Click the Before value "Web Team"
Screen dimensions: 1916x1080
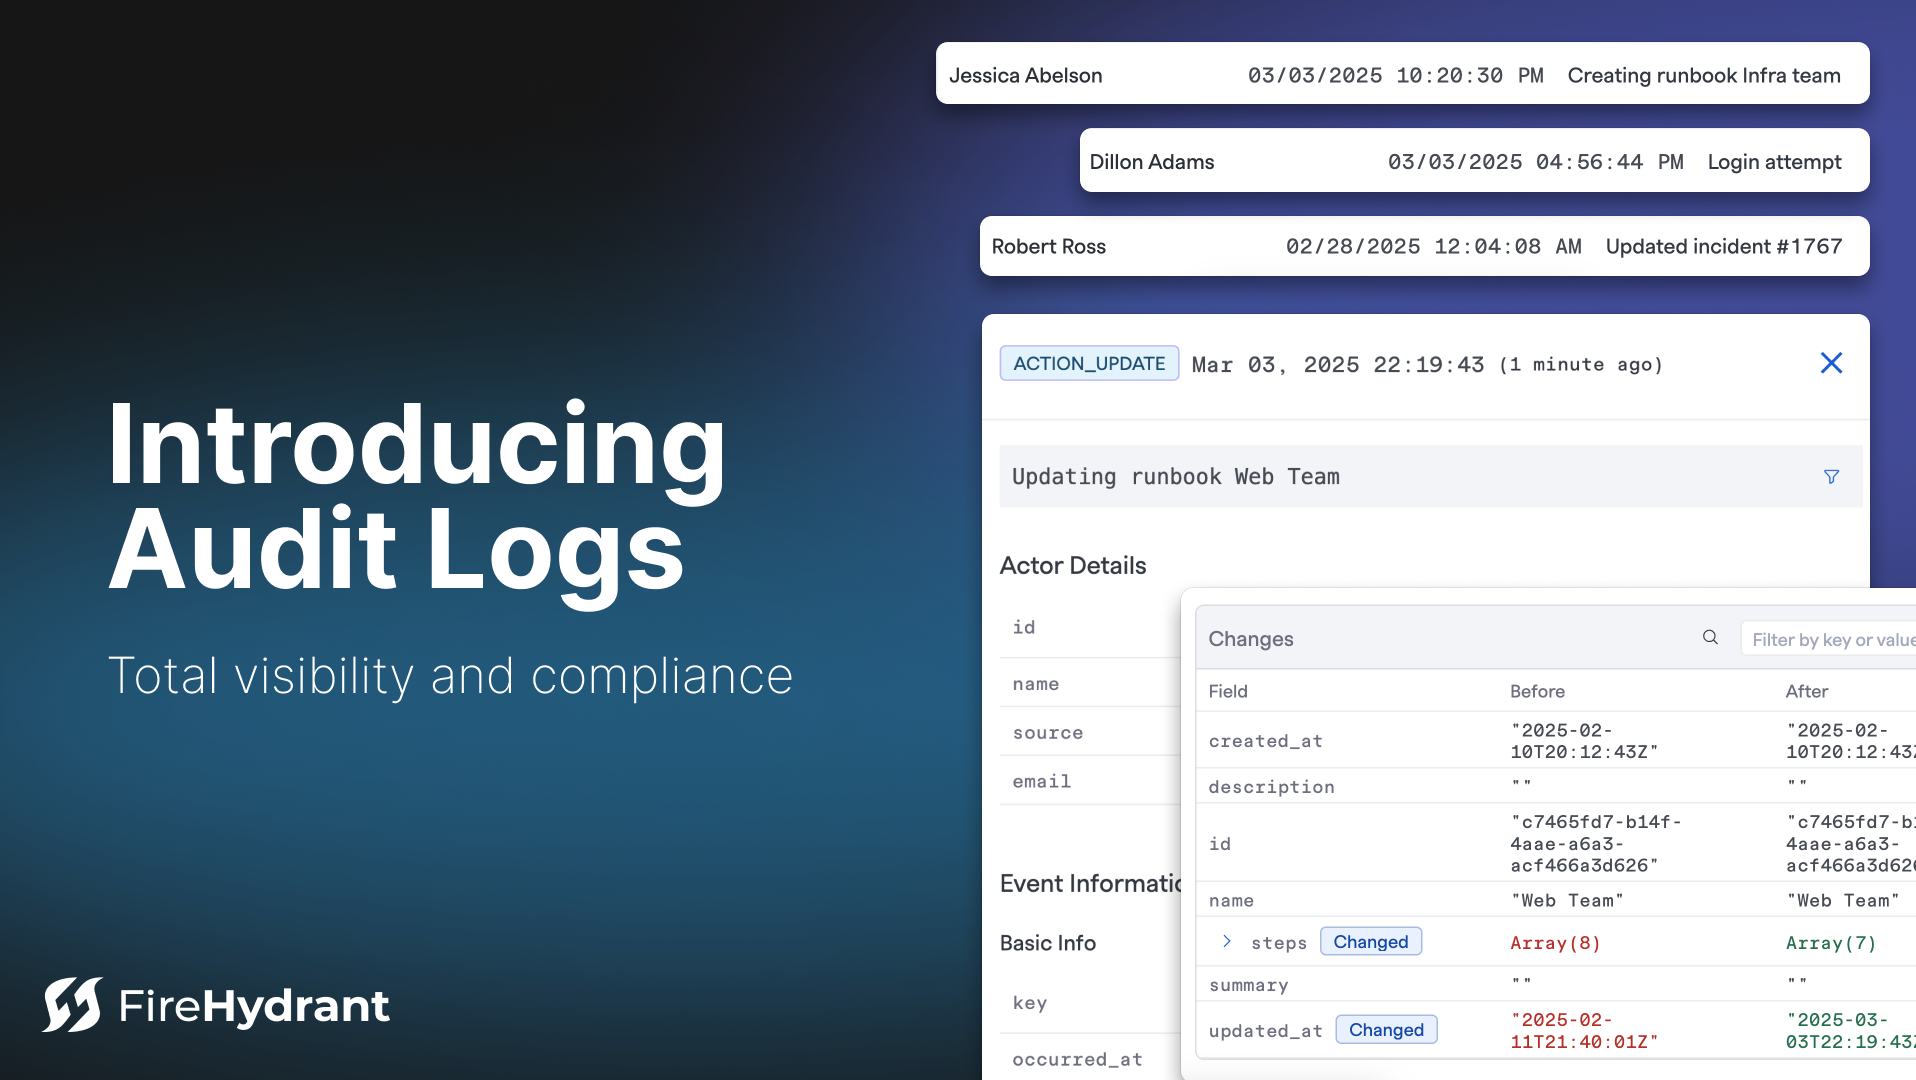tap(1567, 900)
